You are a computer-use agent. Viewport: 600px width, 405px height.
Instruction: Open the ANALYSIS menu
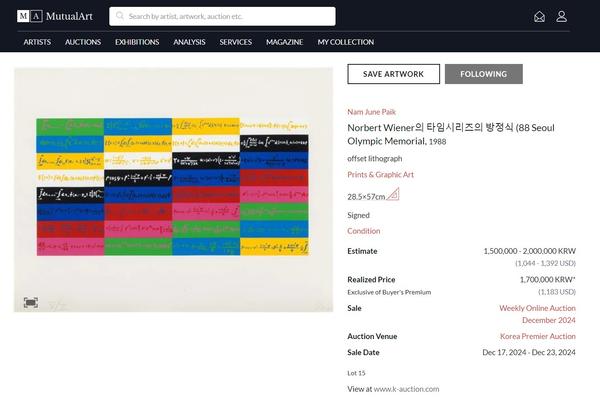[189, 42]
